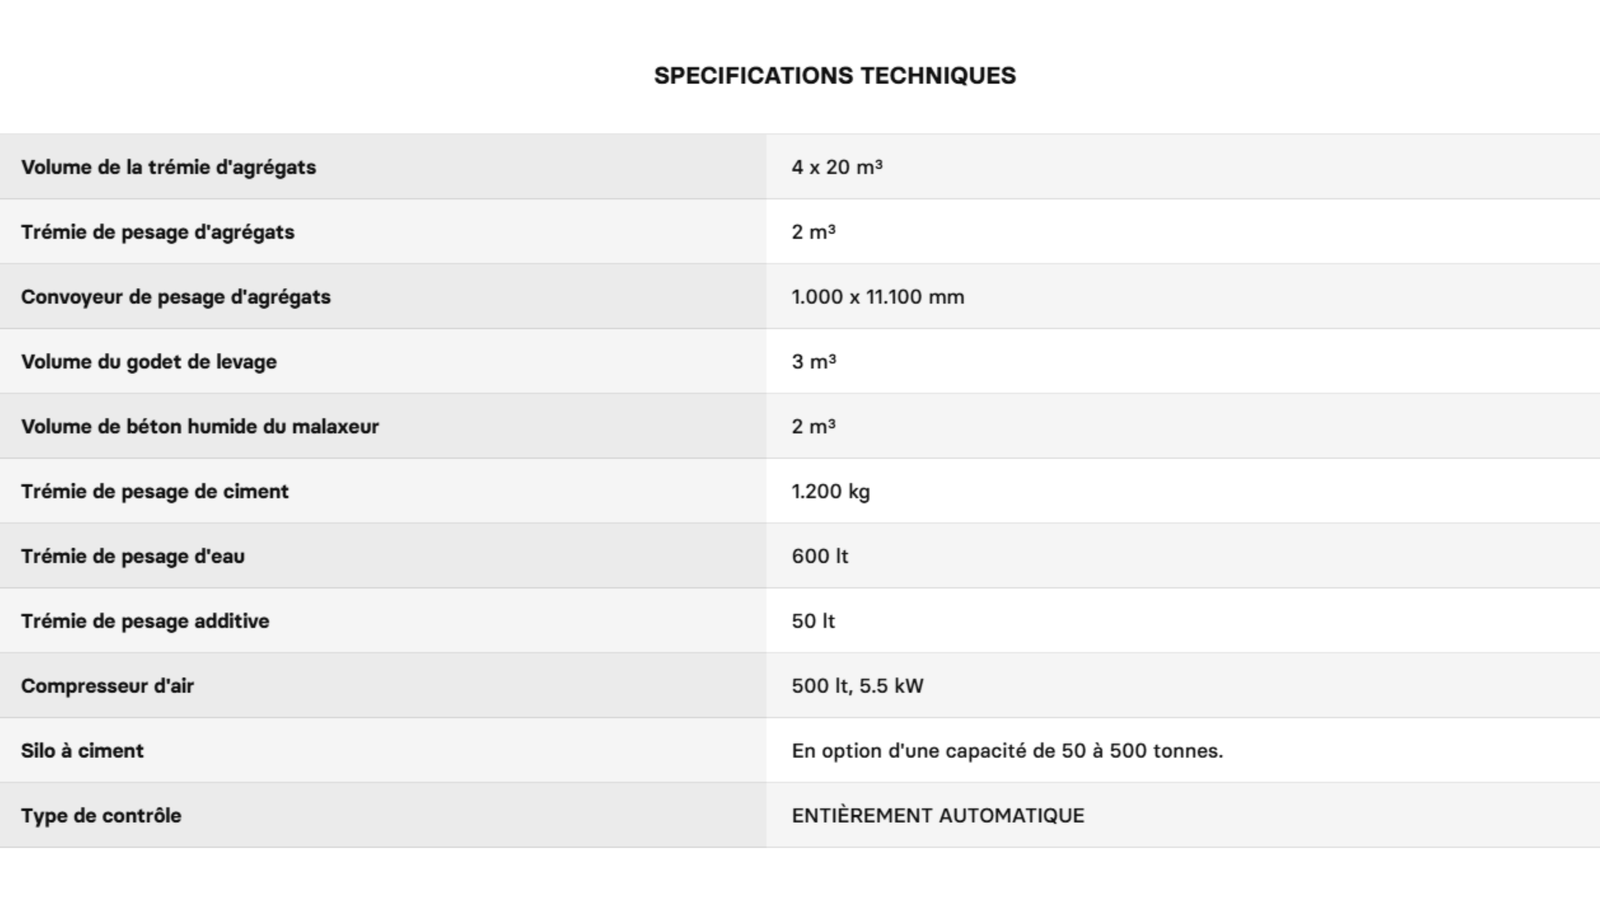Click Volume de béton humide du malaxeur
The image size is (1600, 900).
[199, 427]
